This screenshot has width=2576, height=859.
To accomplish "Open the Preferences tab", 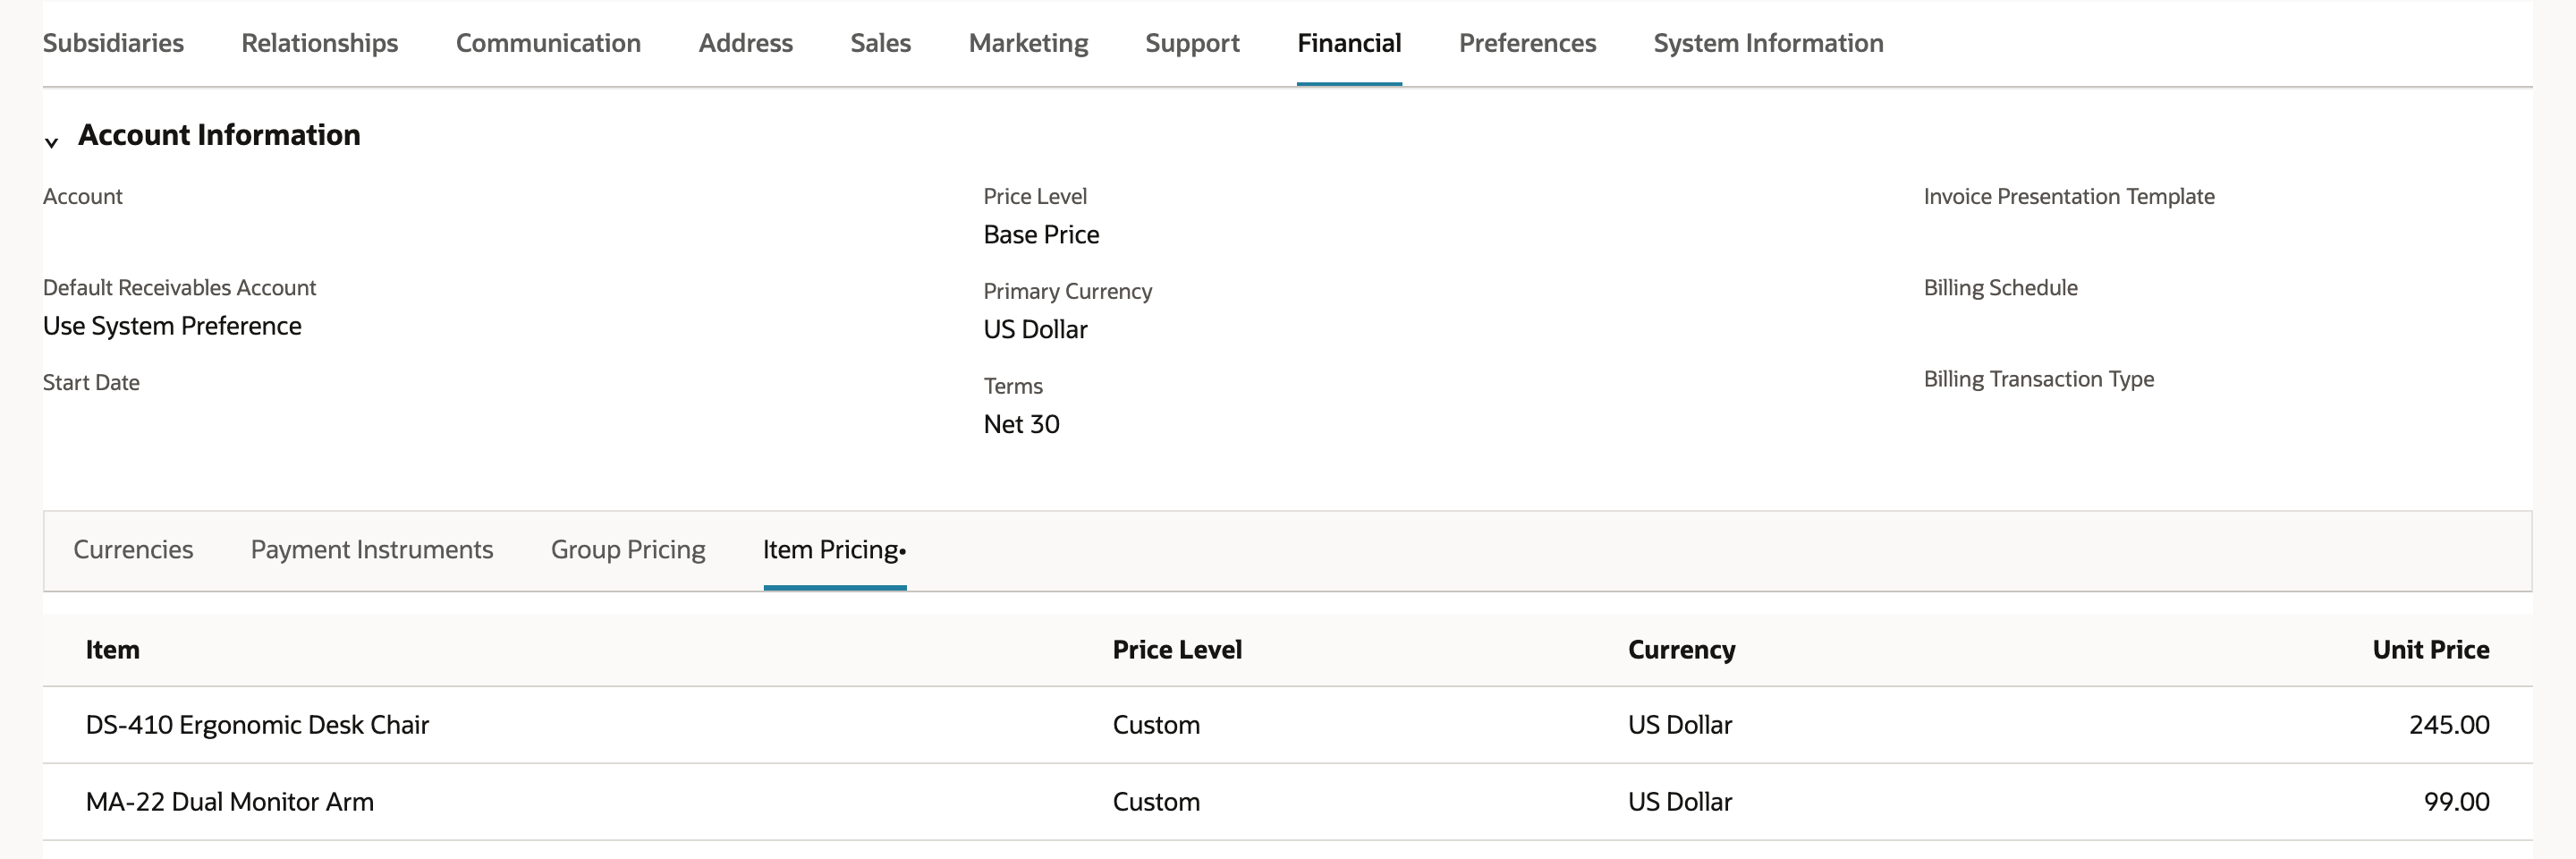I will pyautogui.click(x=1528, y=43).
